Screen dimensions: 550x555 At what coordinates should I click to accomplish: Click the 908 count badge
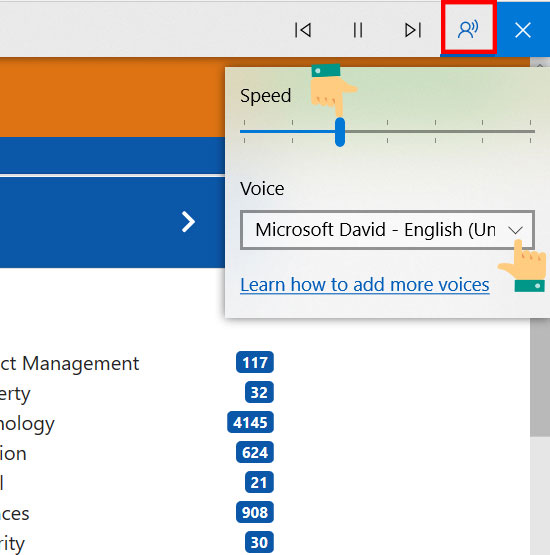tap(255, 512)
